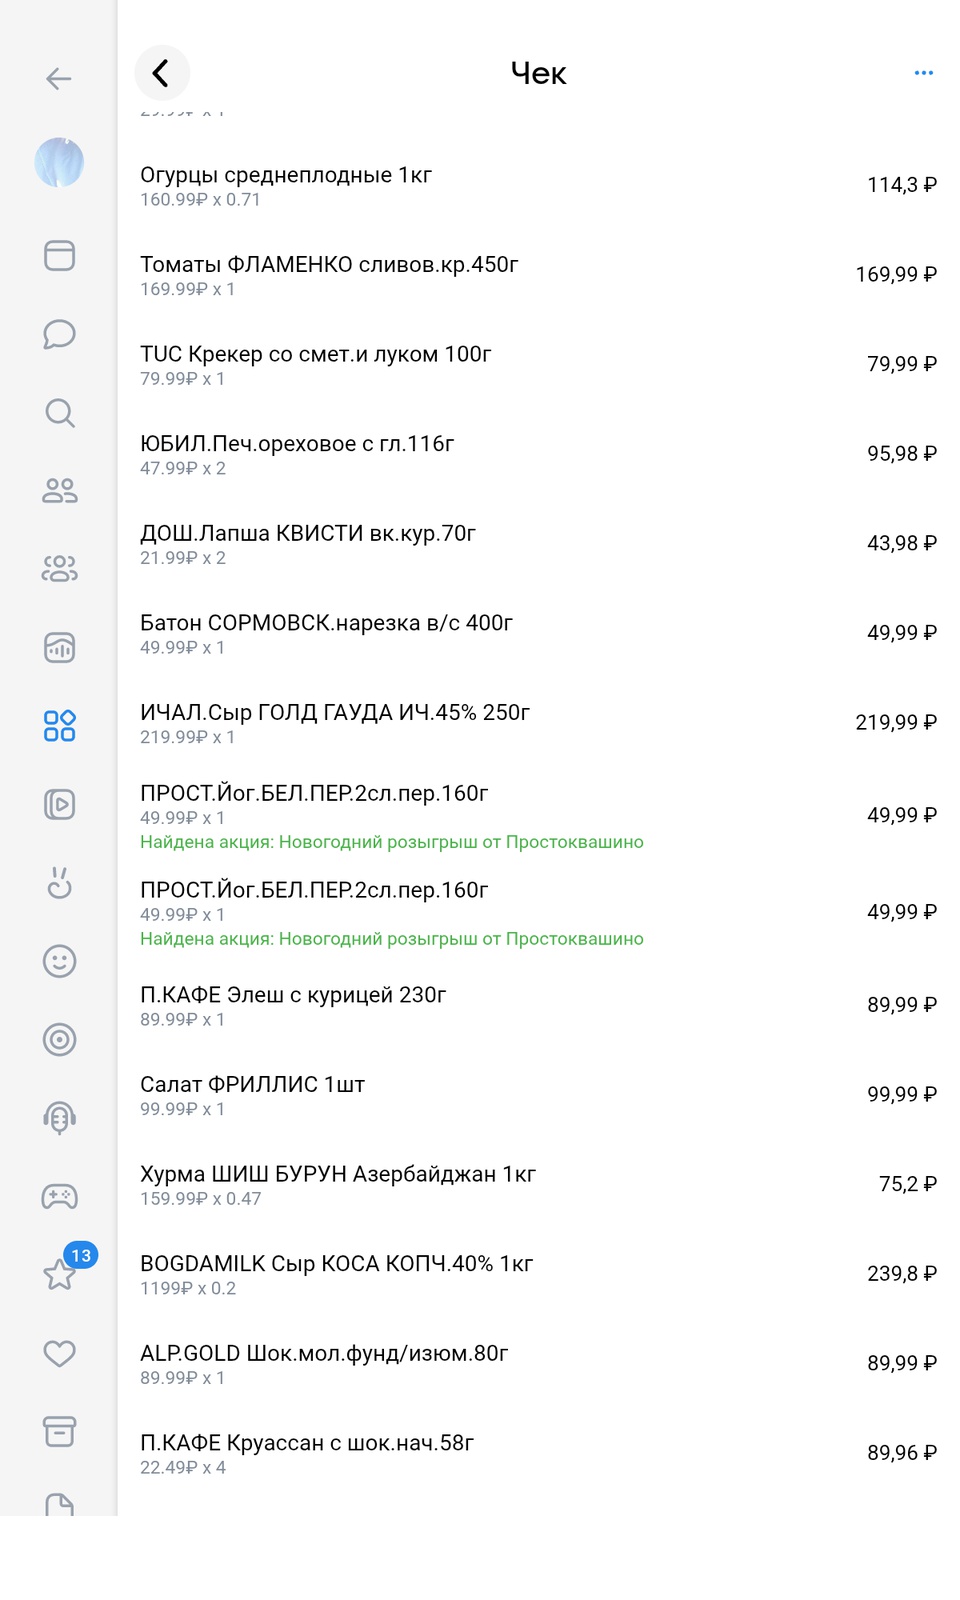
Task: Open the communities group icon
Action: point(59,568)
